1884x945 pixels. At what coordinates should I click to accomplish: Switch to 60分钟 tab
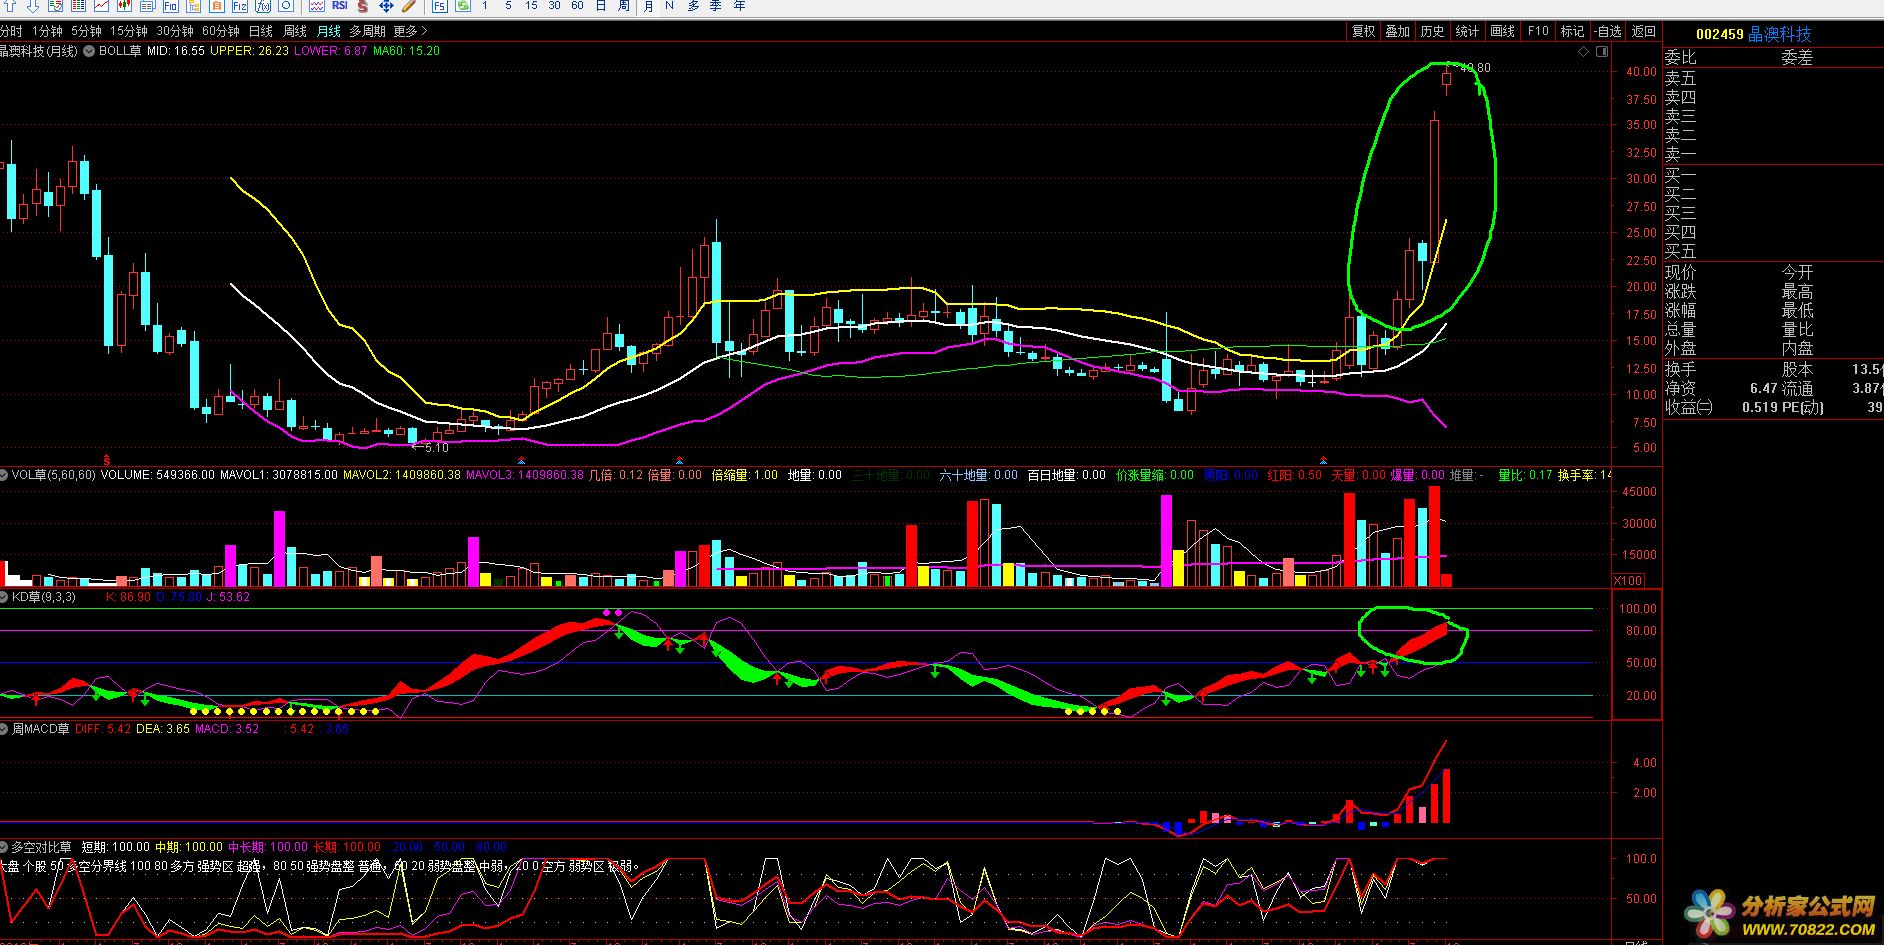pos(221,31)
